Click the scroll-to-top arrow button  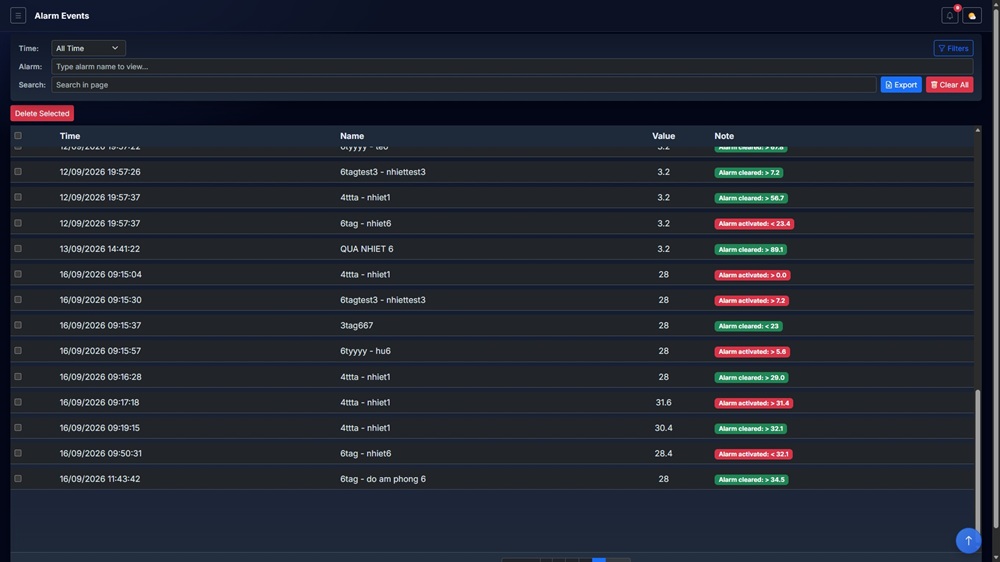click(968, 540)
